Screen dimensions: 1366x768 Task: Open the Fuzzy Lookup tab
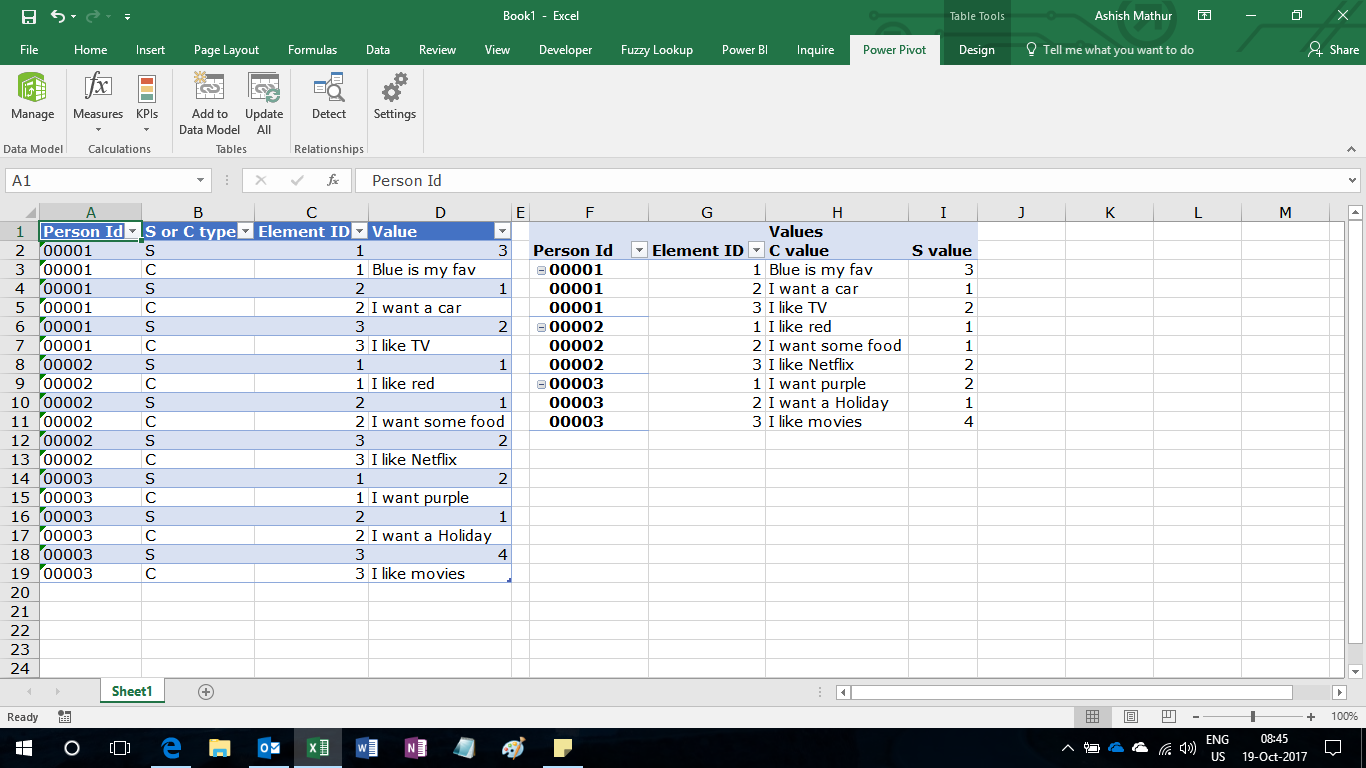click(656, 50)
